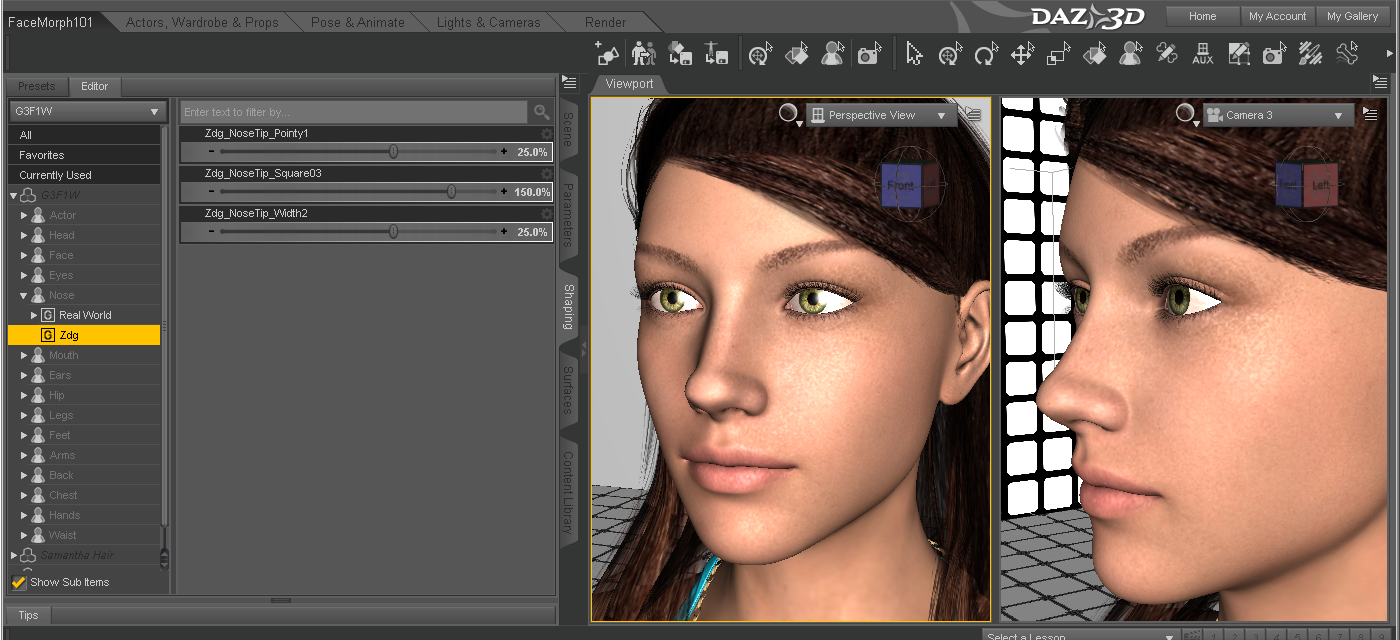Open the Content Library side tab
1400x640 pixels.
pyautogui.click(x=568, y=491)
